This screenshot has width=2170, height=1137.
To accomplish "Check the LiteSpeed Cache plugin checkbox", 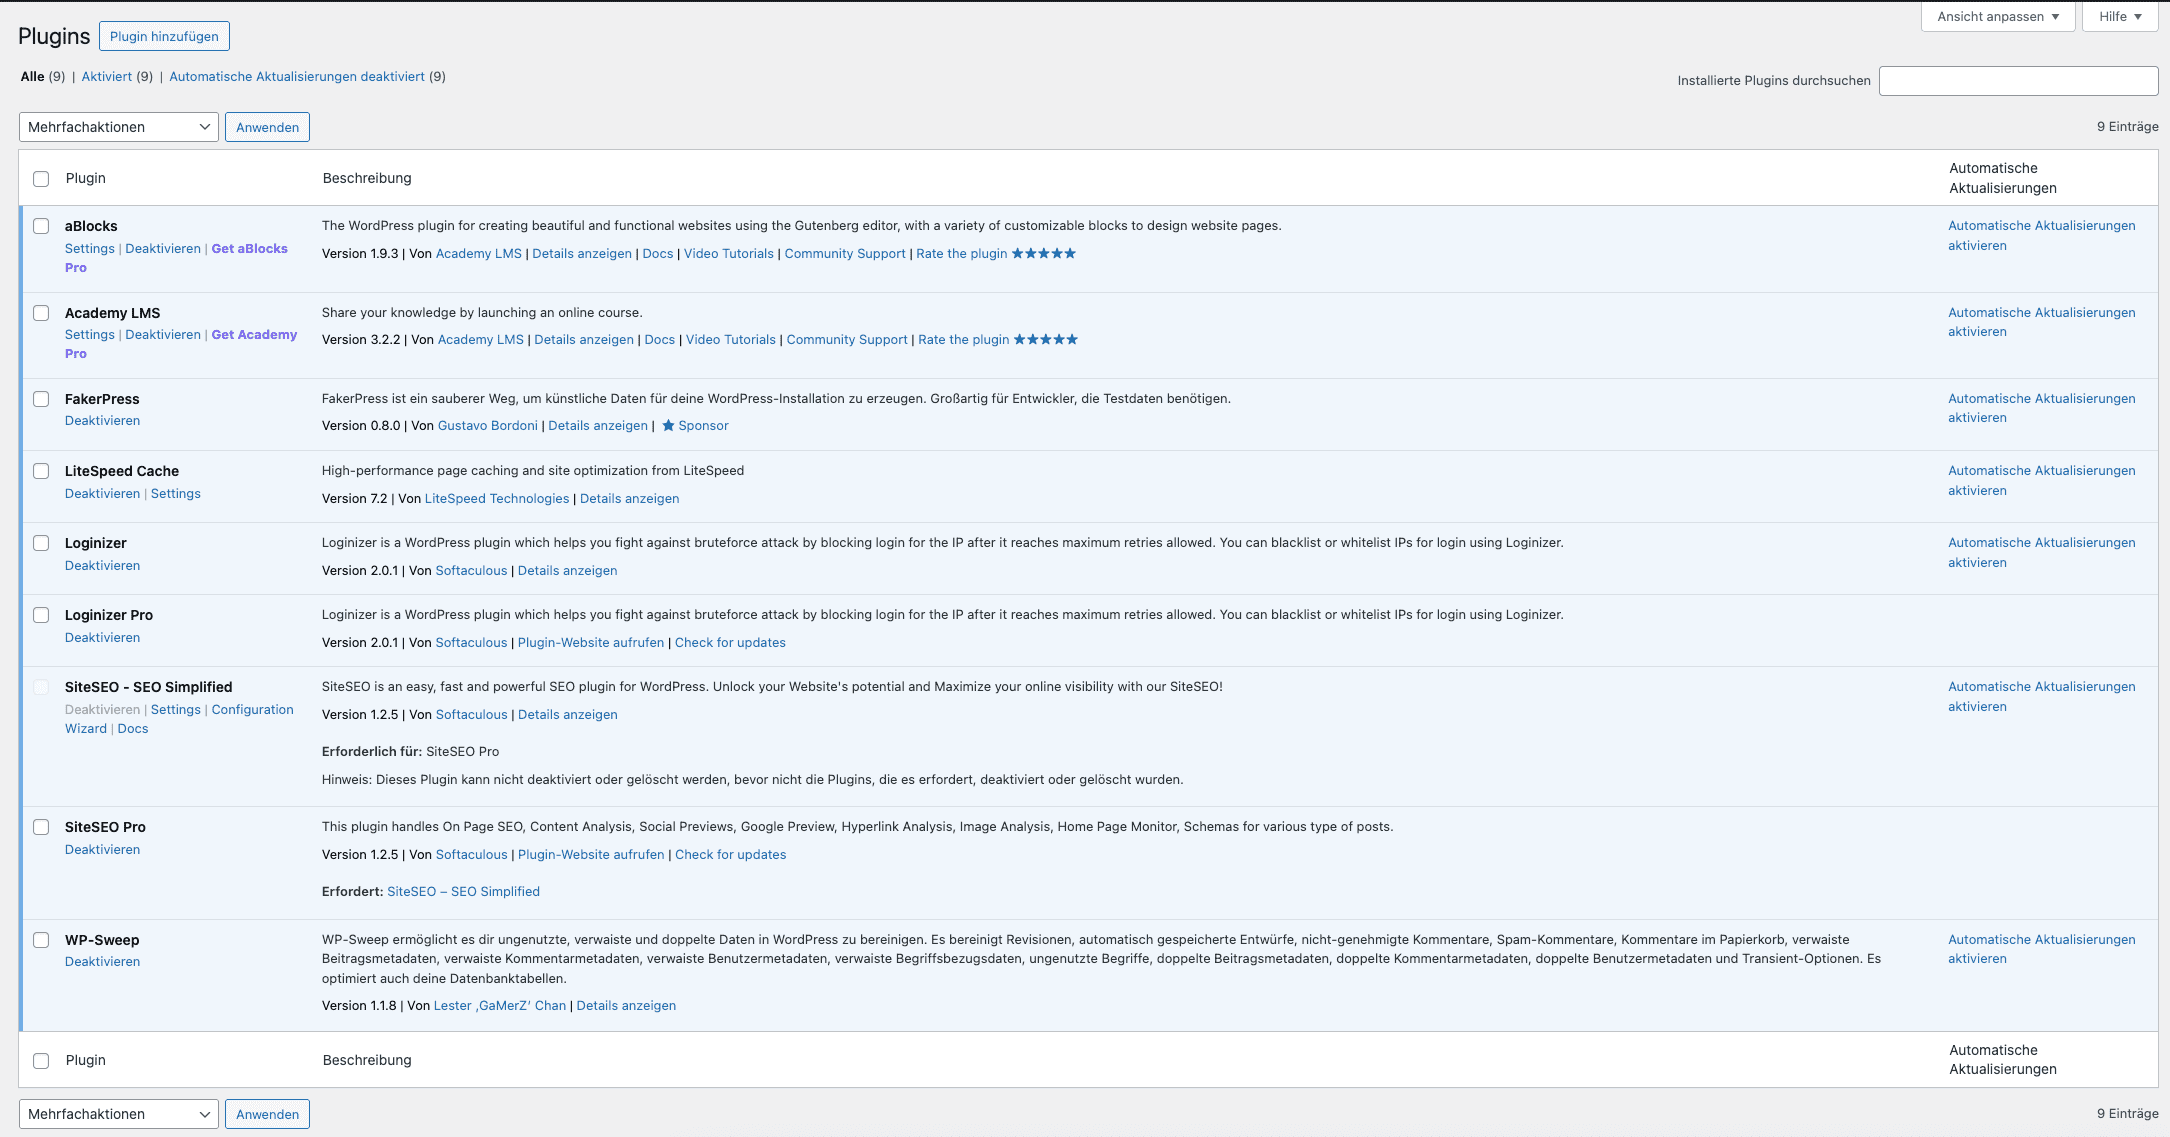I will coord(41,471).
